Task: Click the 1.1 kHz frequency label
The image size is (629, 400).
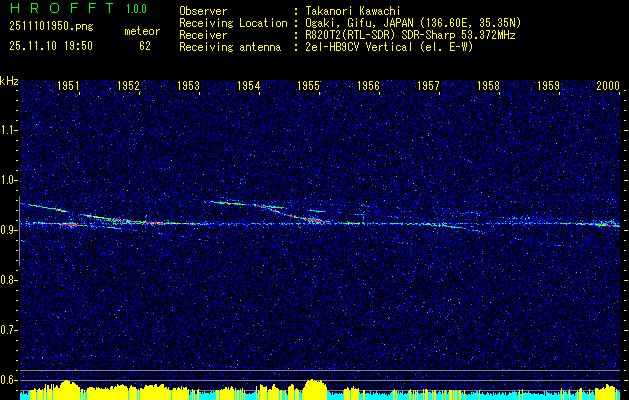Action: [x=8, y=130]
